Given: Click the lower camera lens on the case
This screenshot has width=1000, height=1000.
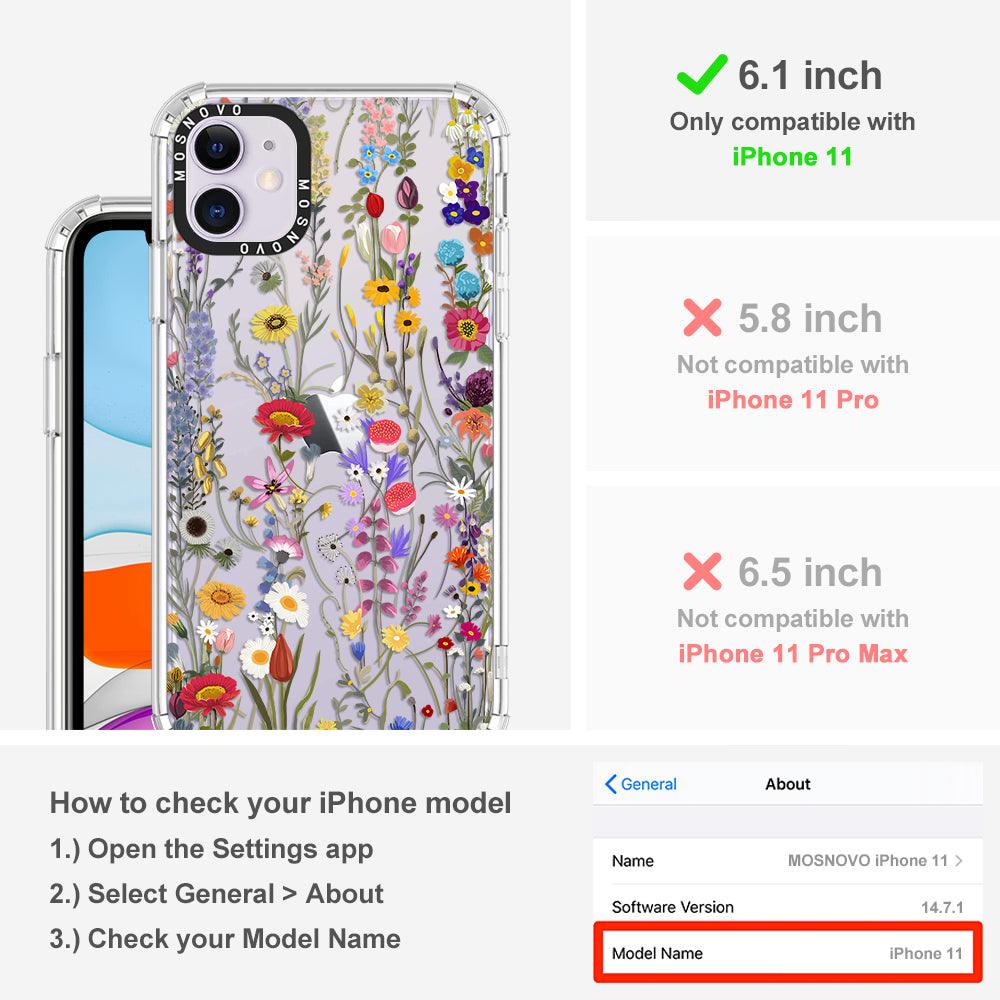Looking at the screenshot, I should [217, 211].
